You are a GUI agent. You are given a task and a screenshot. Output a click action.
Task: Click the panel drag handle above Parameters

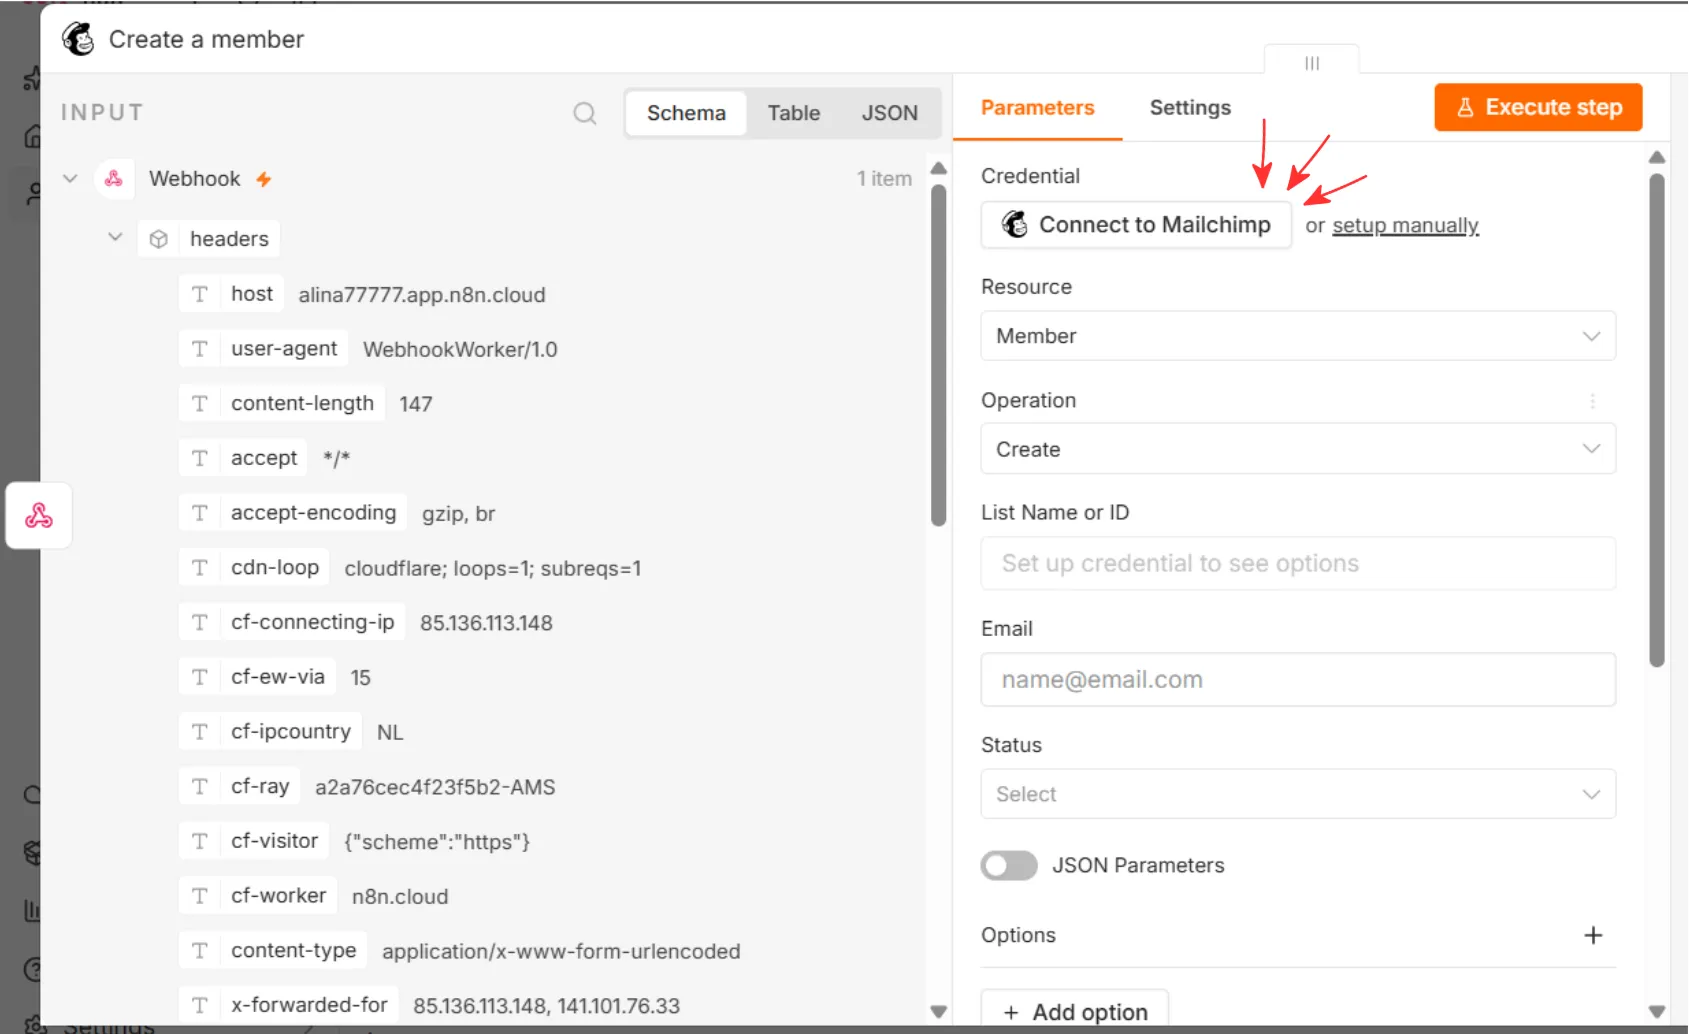(1312, 62)
